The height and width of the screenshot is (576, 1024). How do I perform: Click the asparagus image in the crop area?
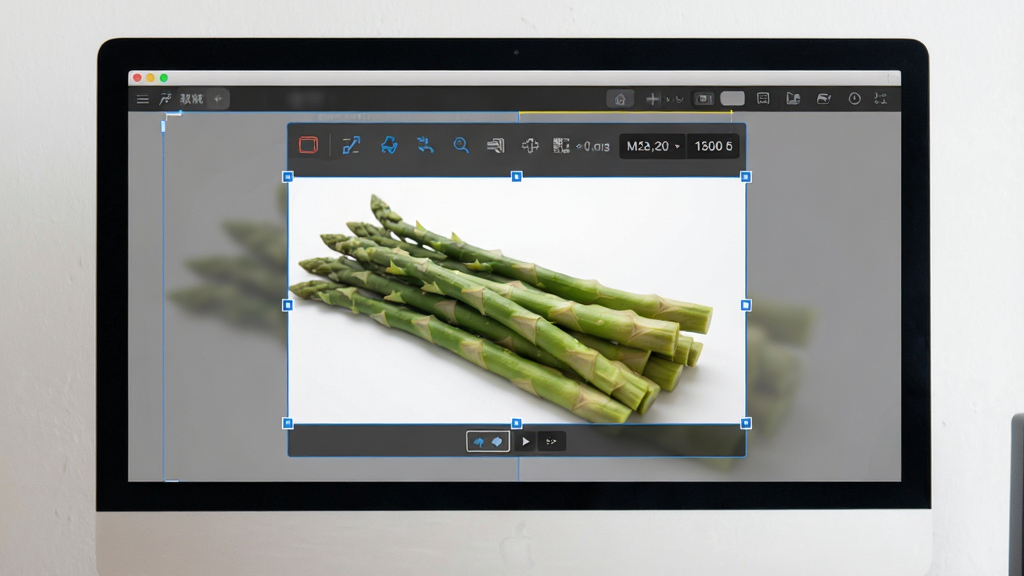coord(517,300)
